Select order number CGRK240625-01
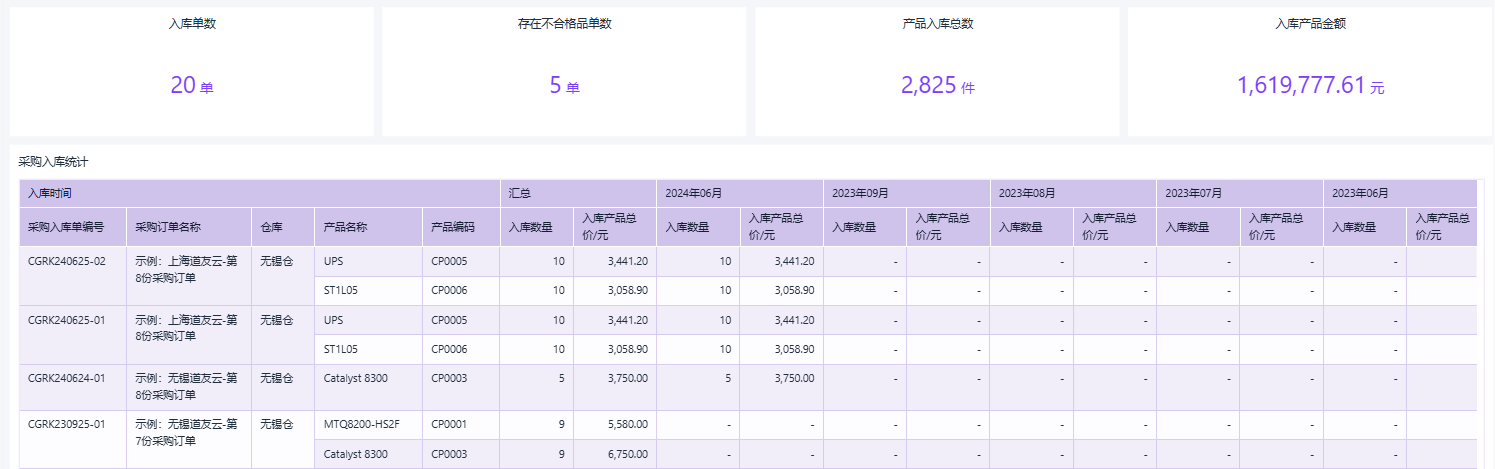Image resolution: width=1495 pixels, height=469 pixels. pos(67,320)
